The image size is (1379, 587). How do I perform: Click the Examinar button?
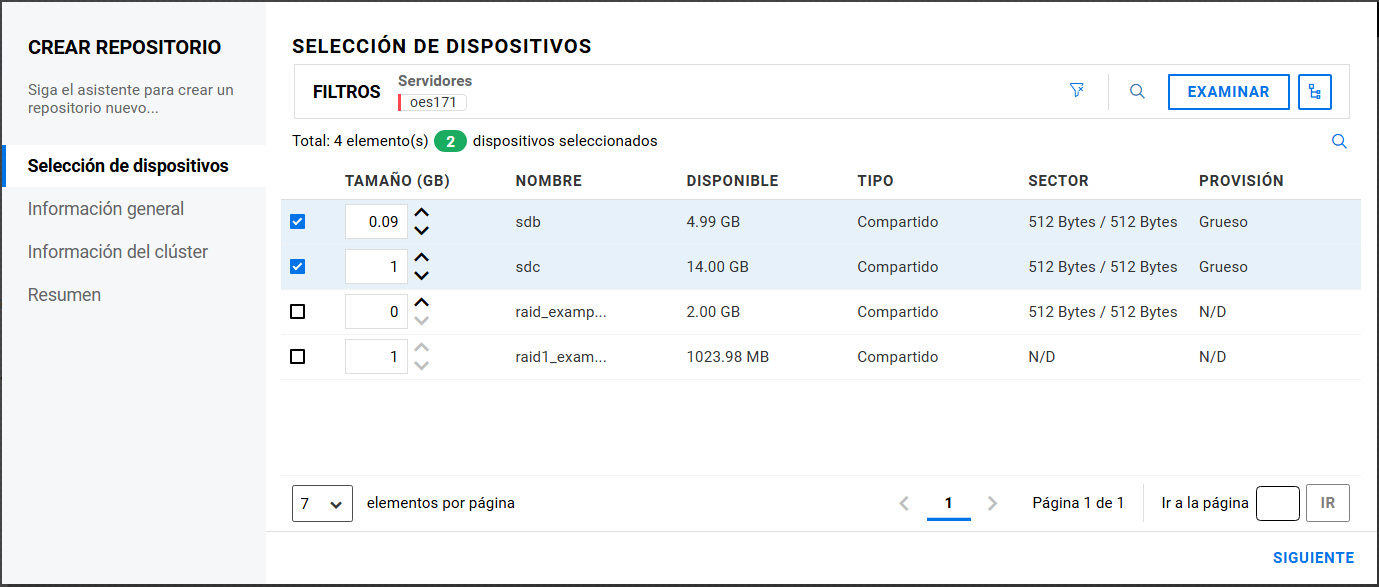1228,92
